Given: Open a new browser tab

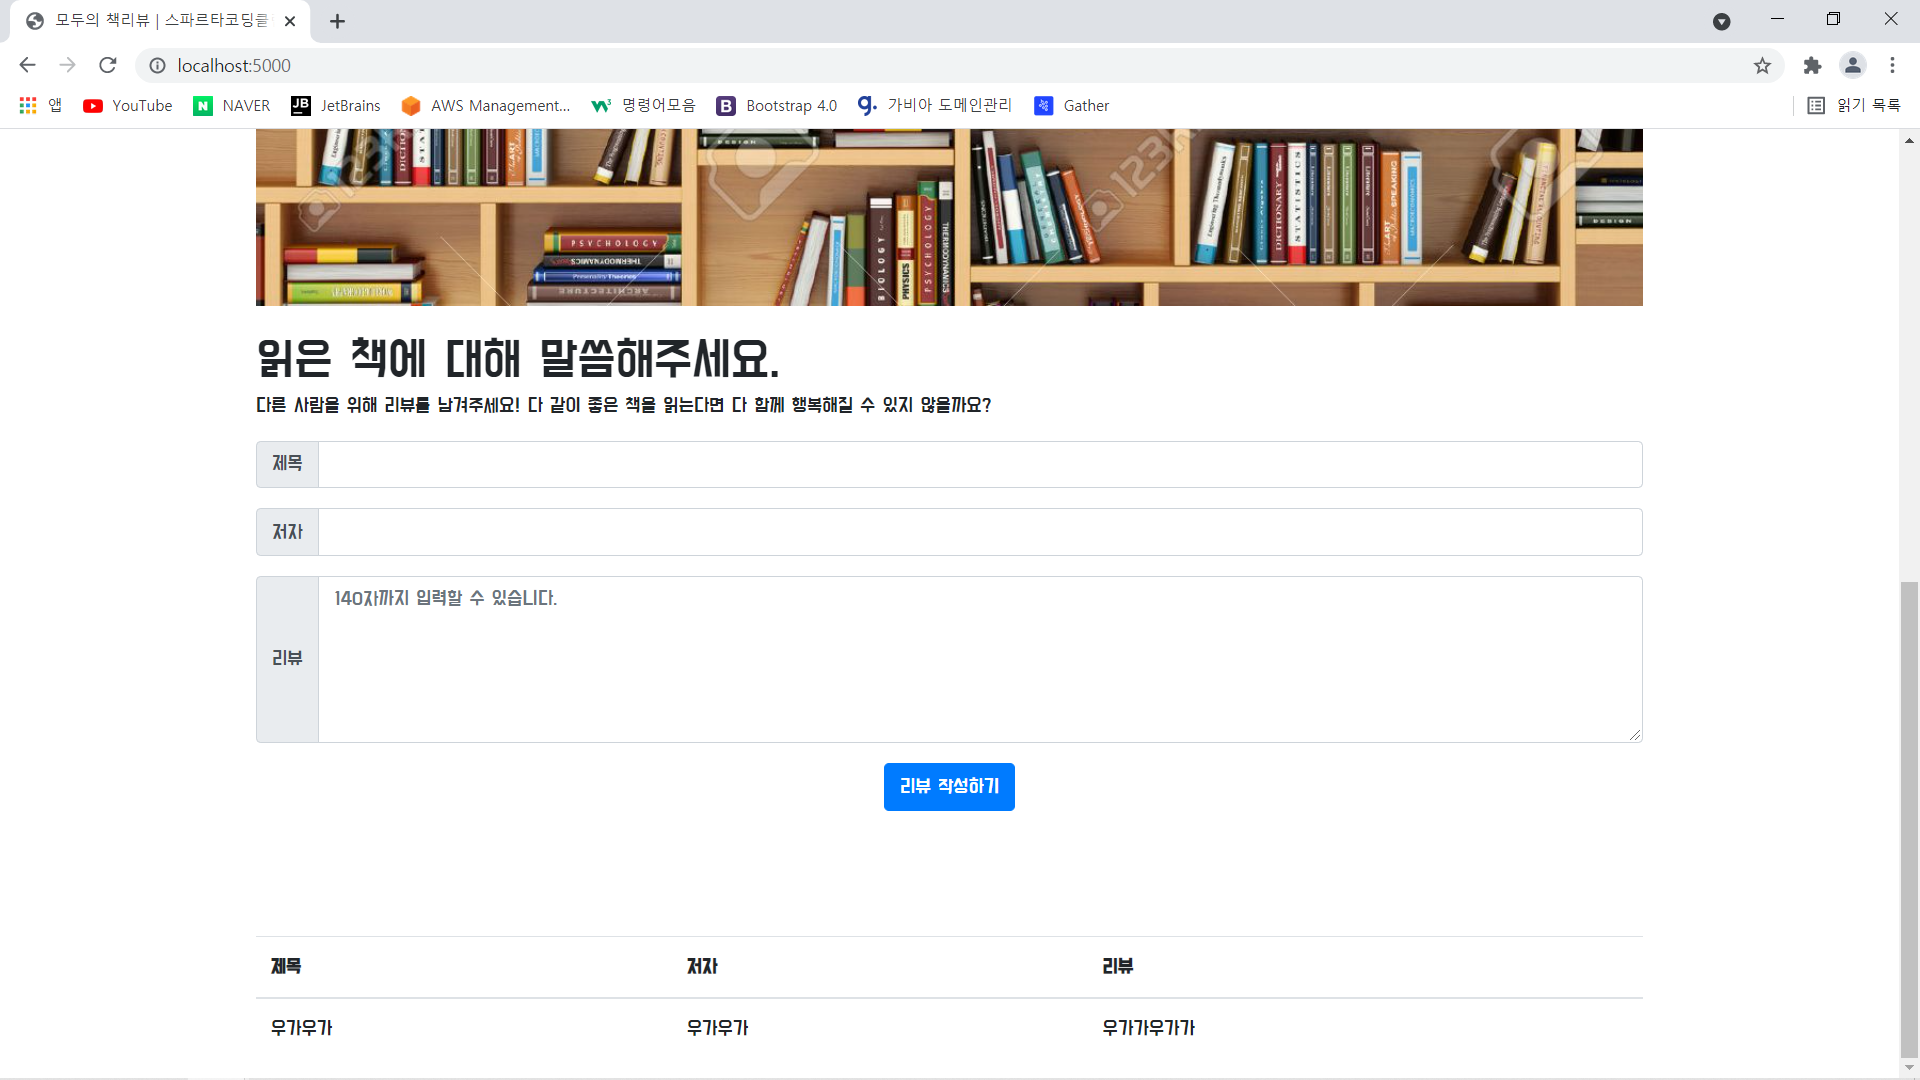Looking at the screenshot, I should 337,21.
